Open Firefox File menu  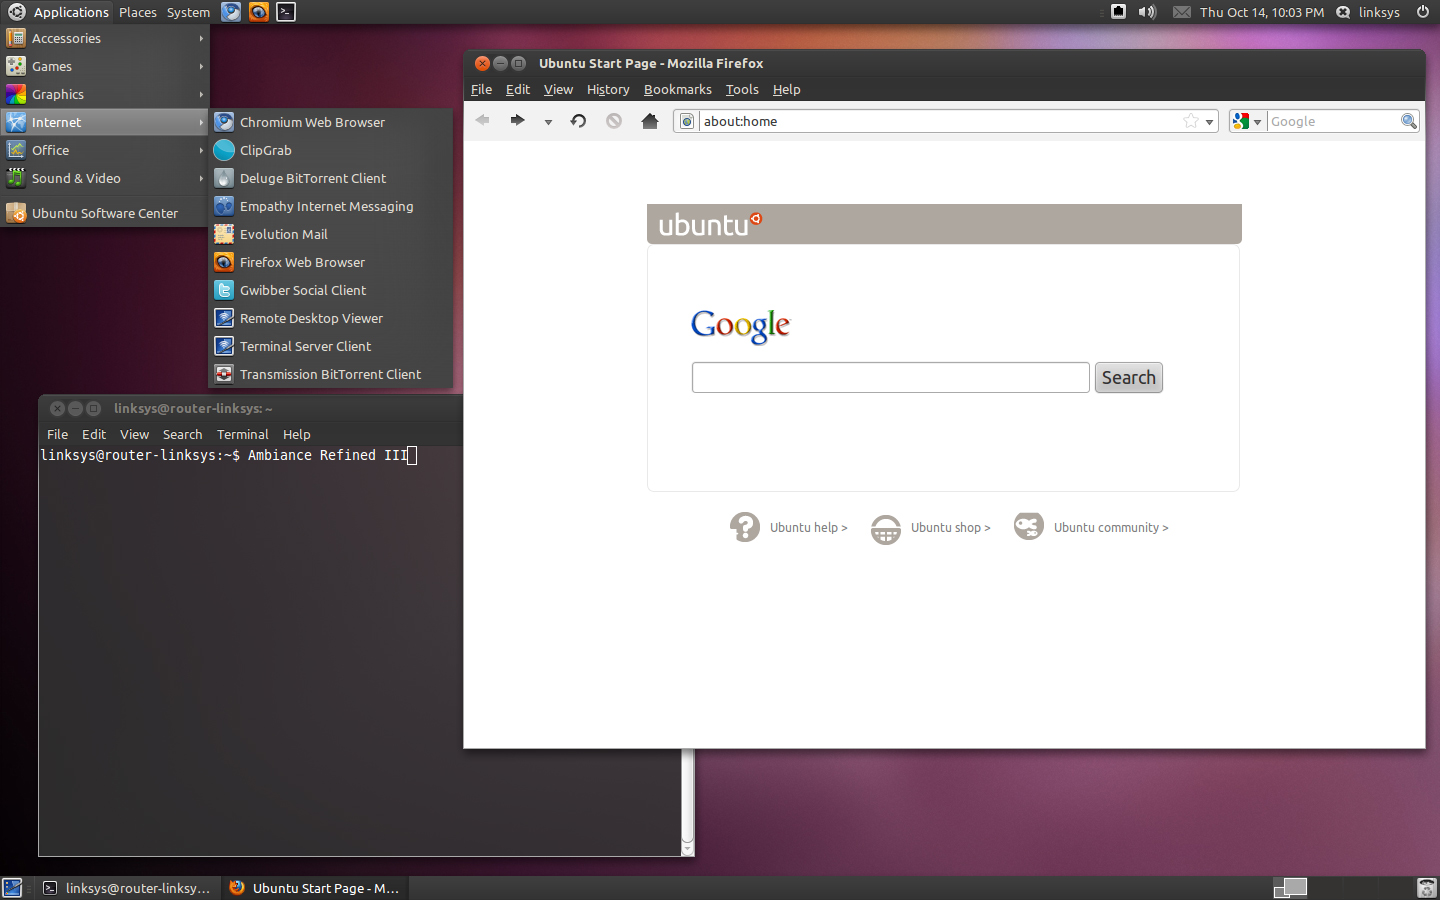(x=481, y=89)
